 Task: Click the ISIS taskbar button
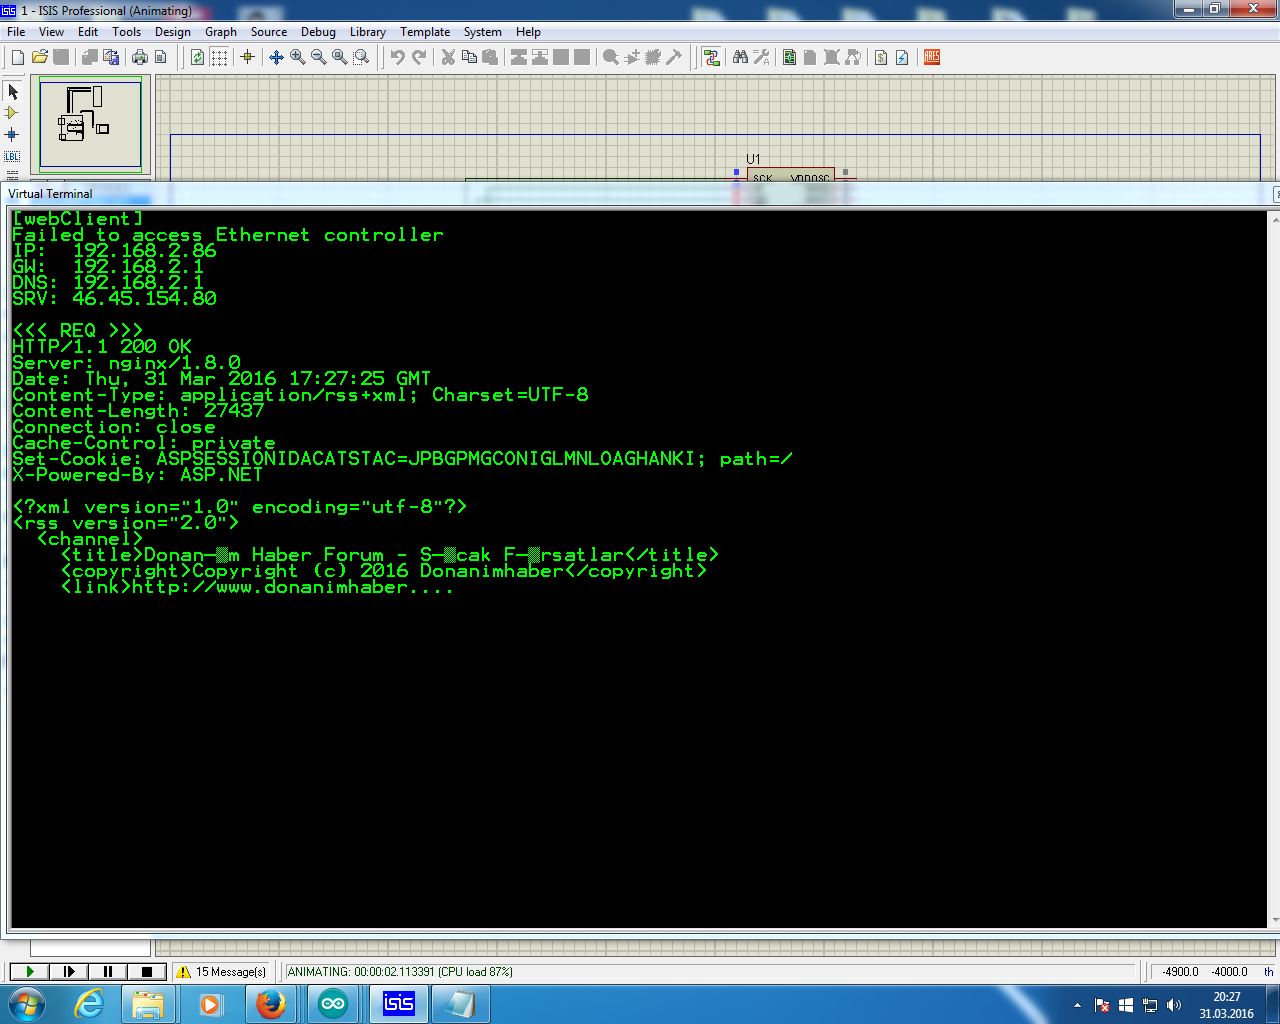(x=398, y=1004)
